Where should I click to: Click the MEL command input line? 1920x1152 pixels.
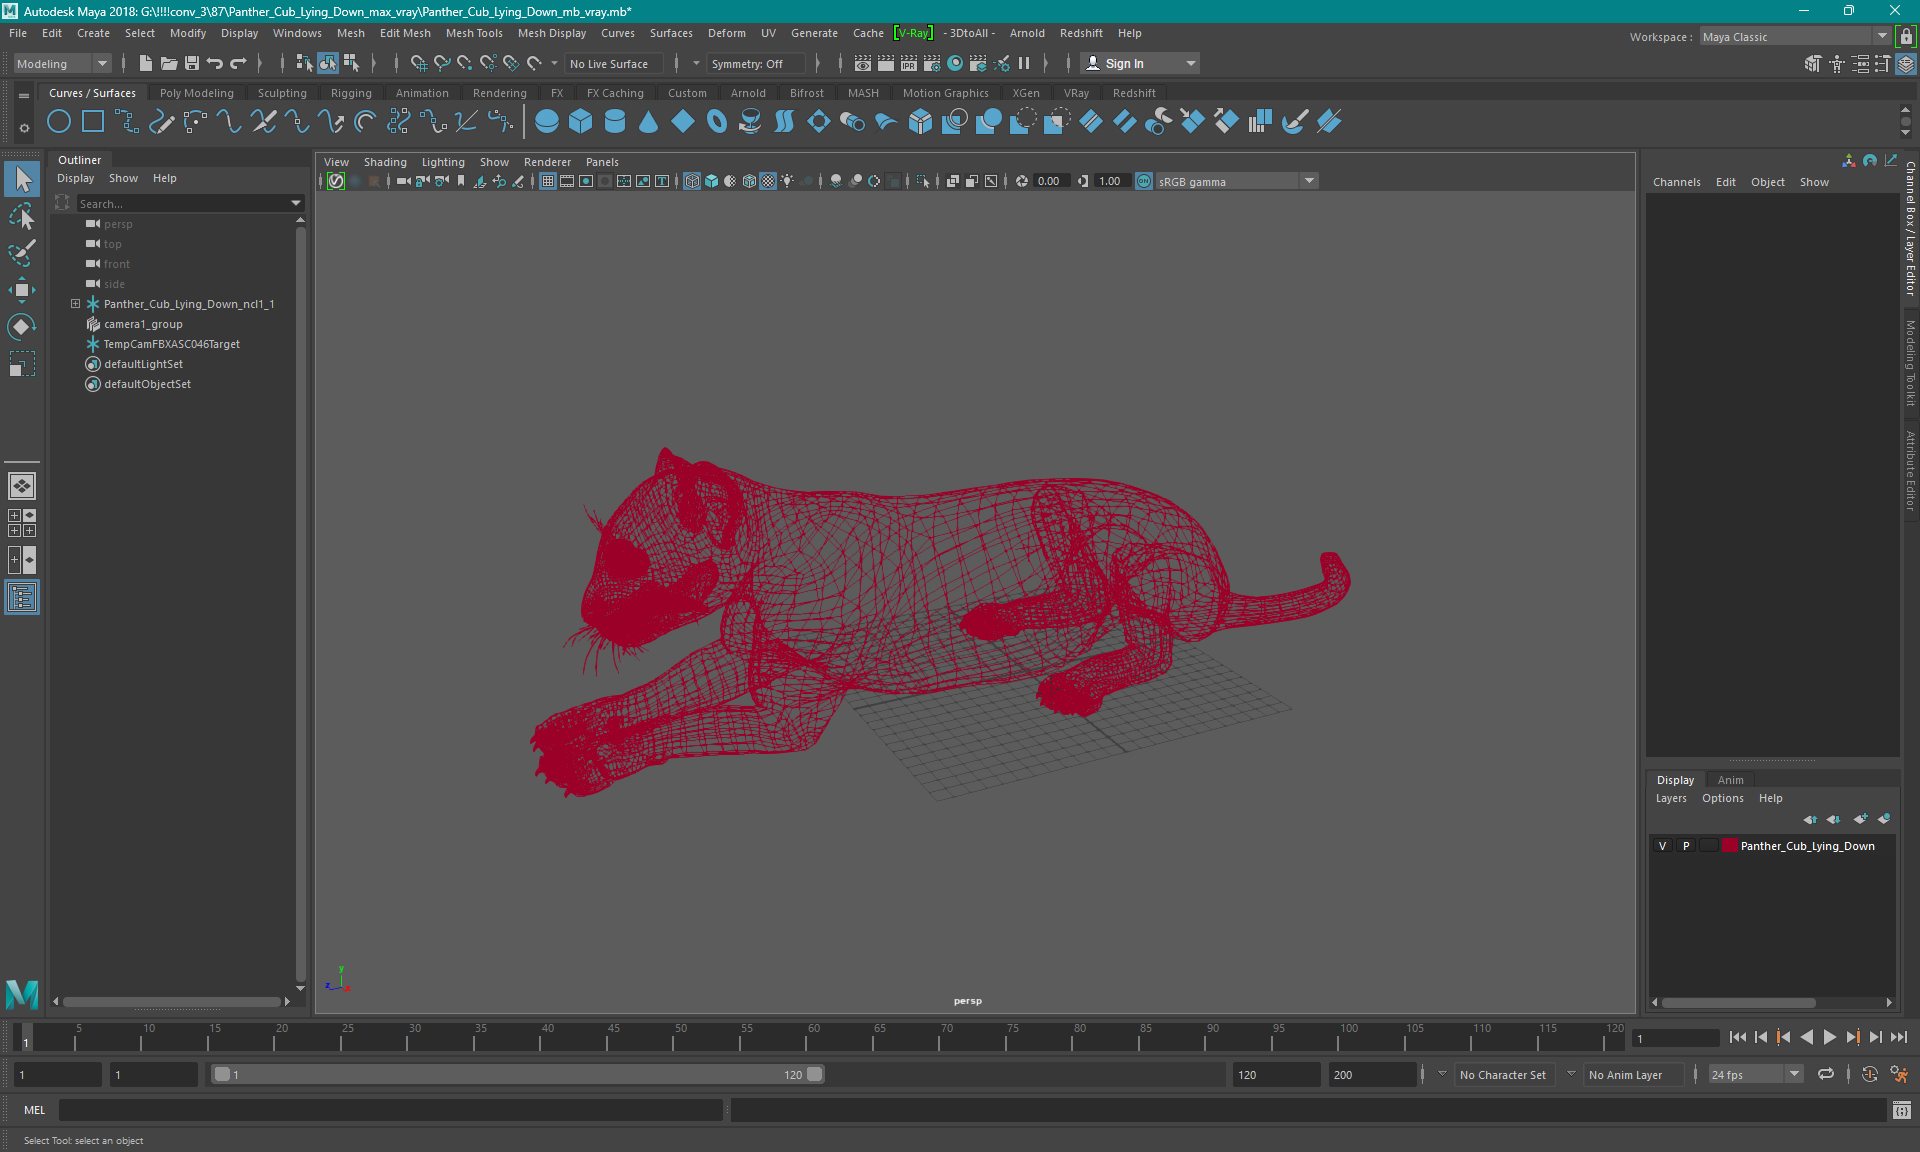coord(390,1110)
